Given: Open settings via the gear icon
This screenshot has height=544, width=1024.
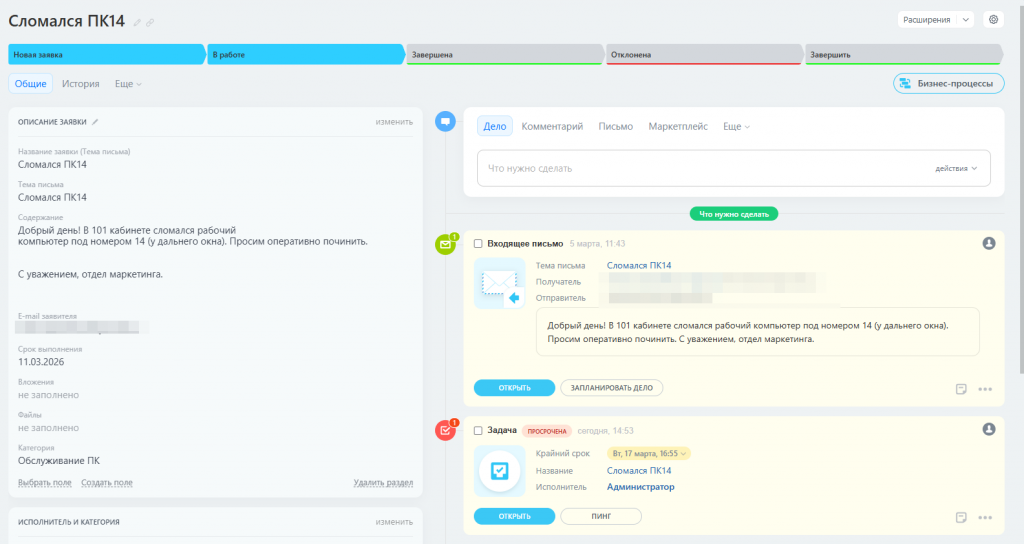Looking at the screenshot, I should (x=993, y=19).
